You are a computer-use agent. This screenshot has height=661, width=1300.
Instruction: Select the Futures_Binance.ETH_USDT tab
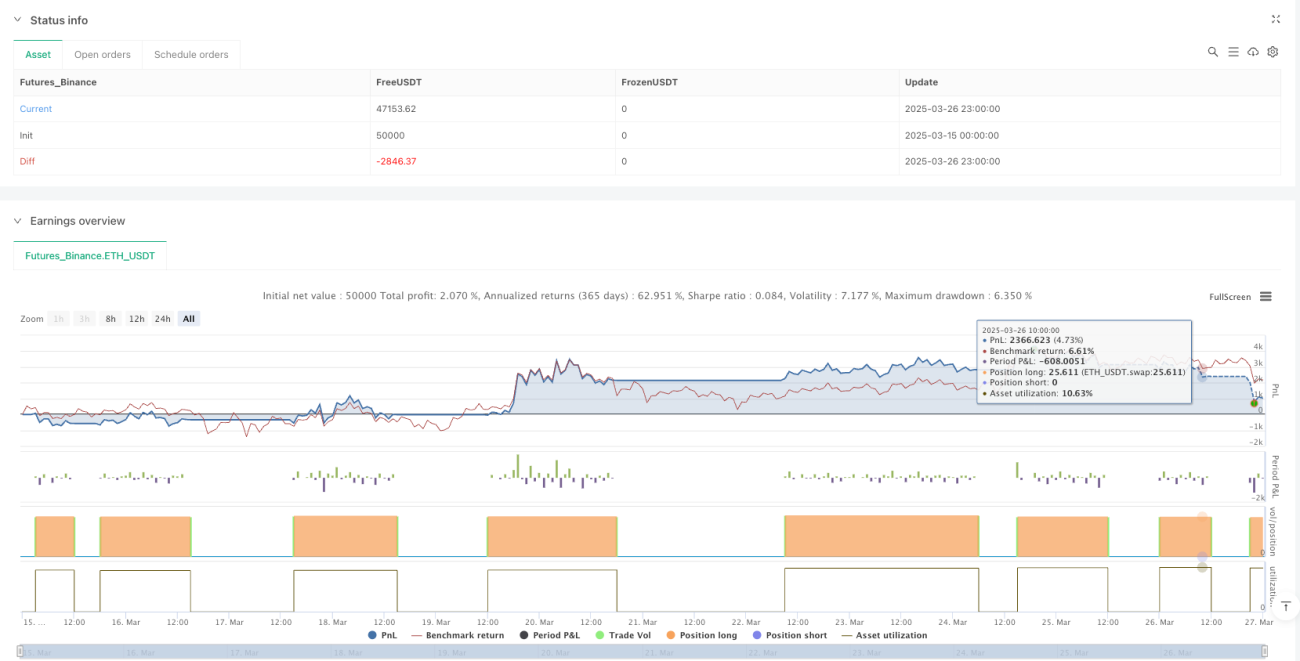pos(90,256)
